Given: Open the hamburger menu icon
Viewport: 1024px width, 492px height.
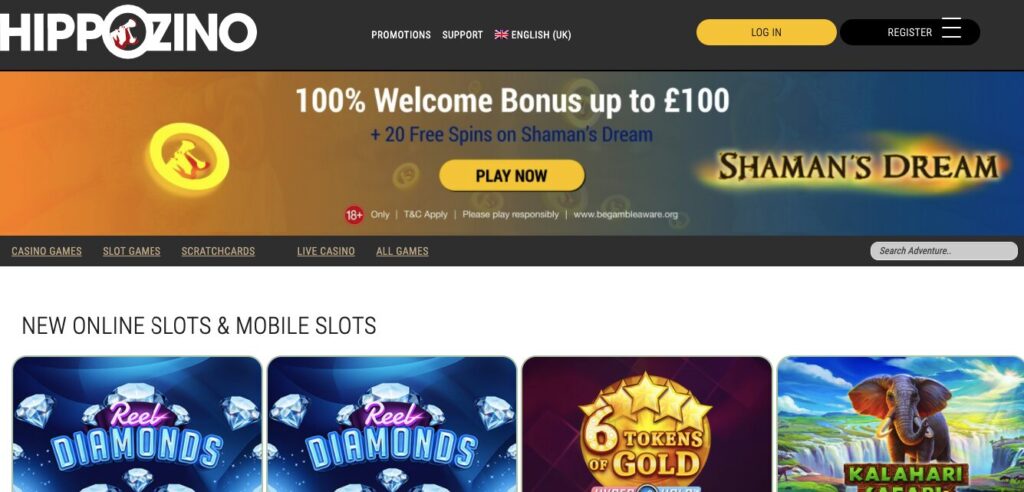Looking at the screenshot, I should (x=952, y=28).
